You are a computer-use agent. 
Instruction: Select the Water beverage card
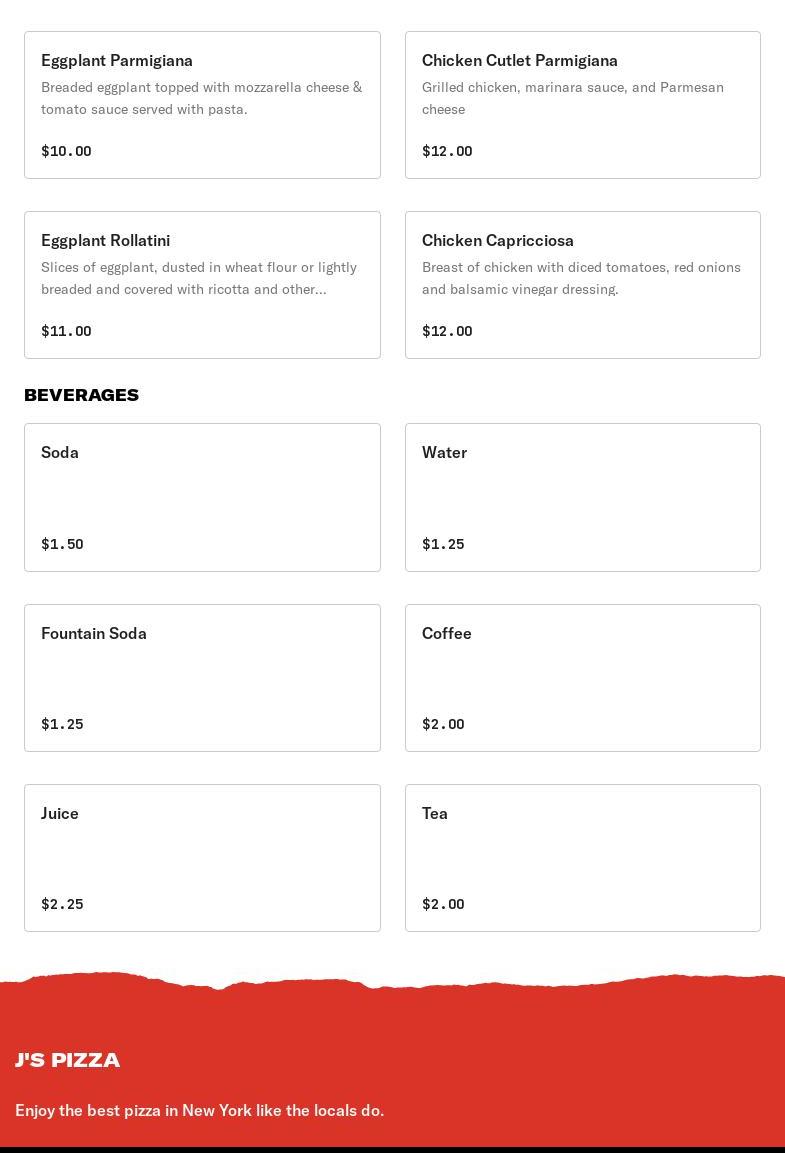point(582,497)
